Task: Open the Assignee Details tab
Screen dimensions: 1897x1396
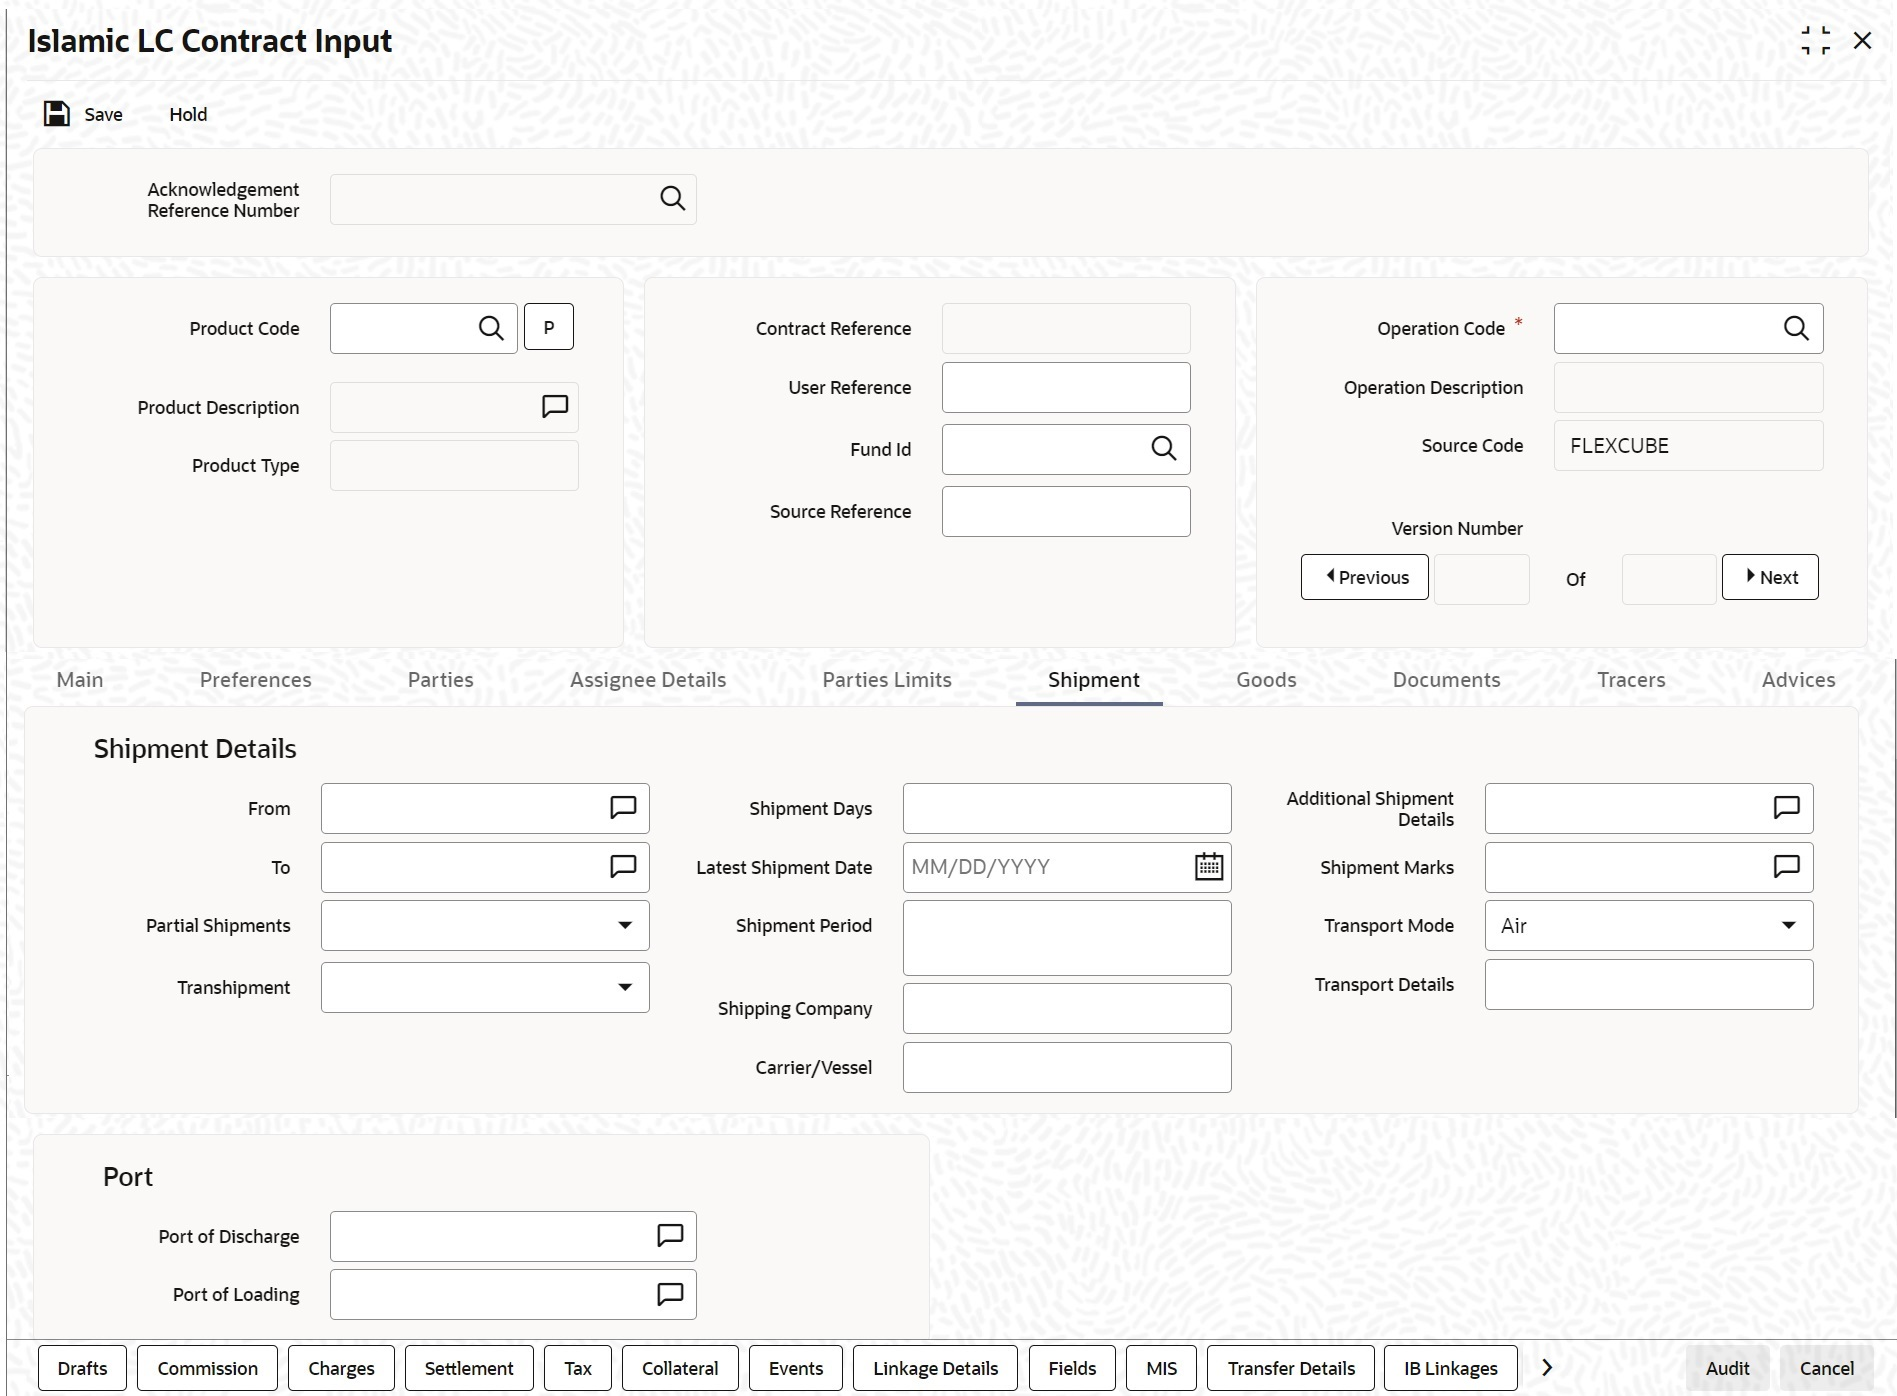Action: [x=648, y=680]
